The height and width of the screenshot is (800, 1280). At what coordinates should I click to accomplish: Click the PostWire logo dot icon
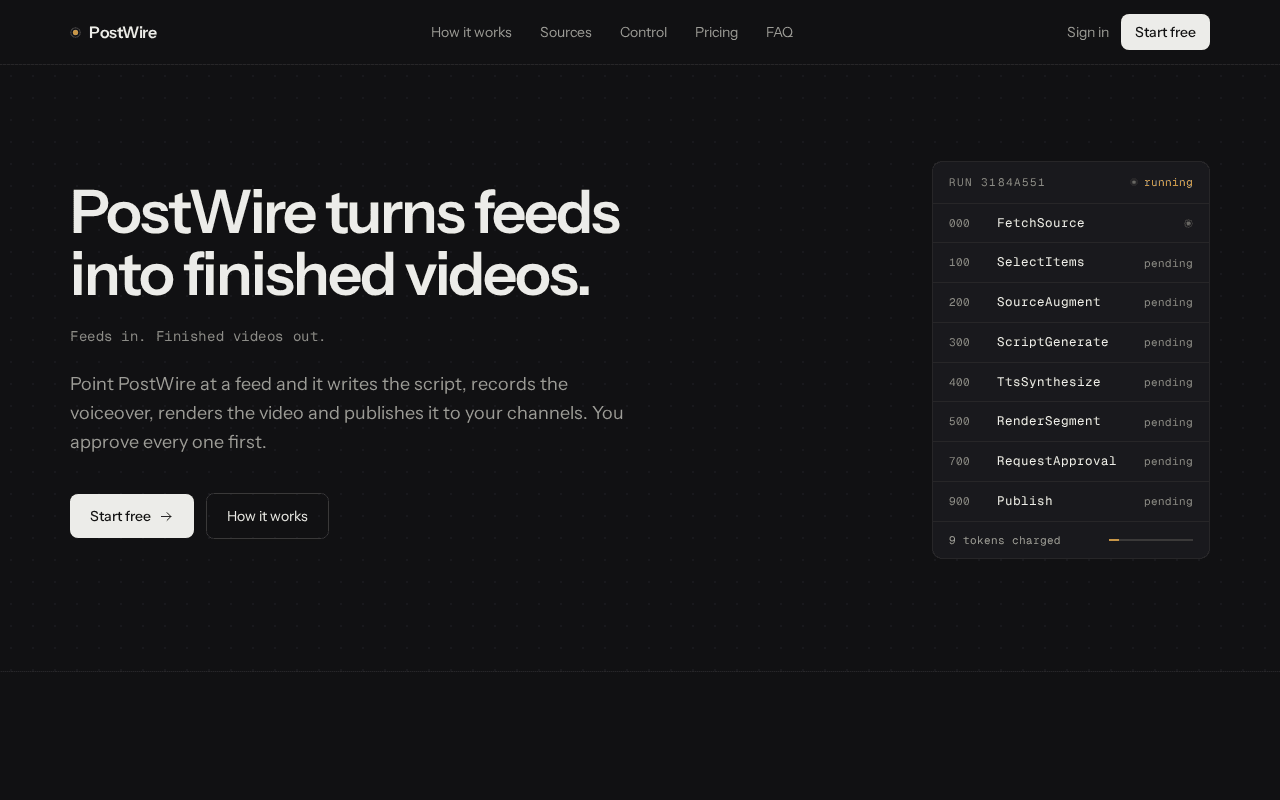pos(75,33)
